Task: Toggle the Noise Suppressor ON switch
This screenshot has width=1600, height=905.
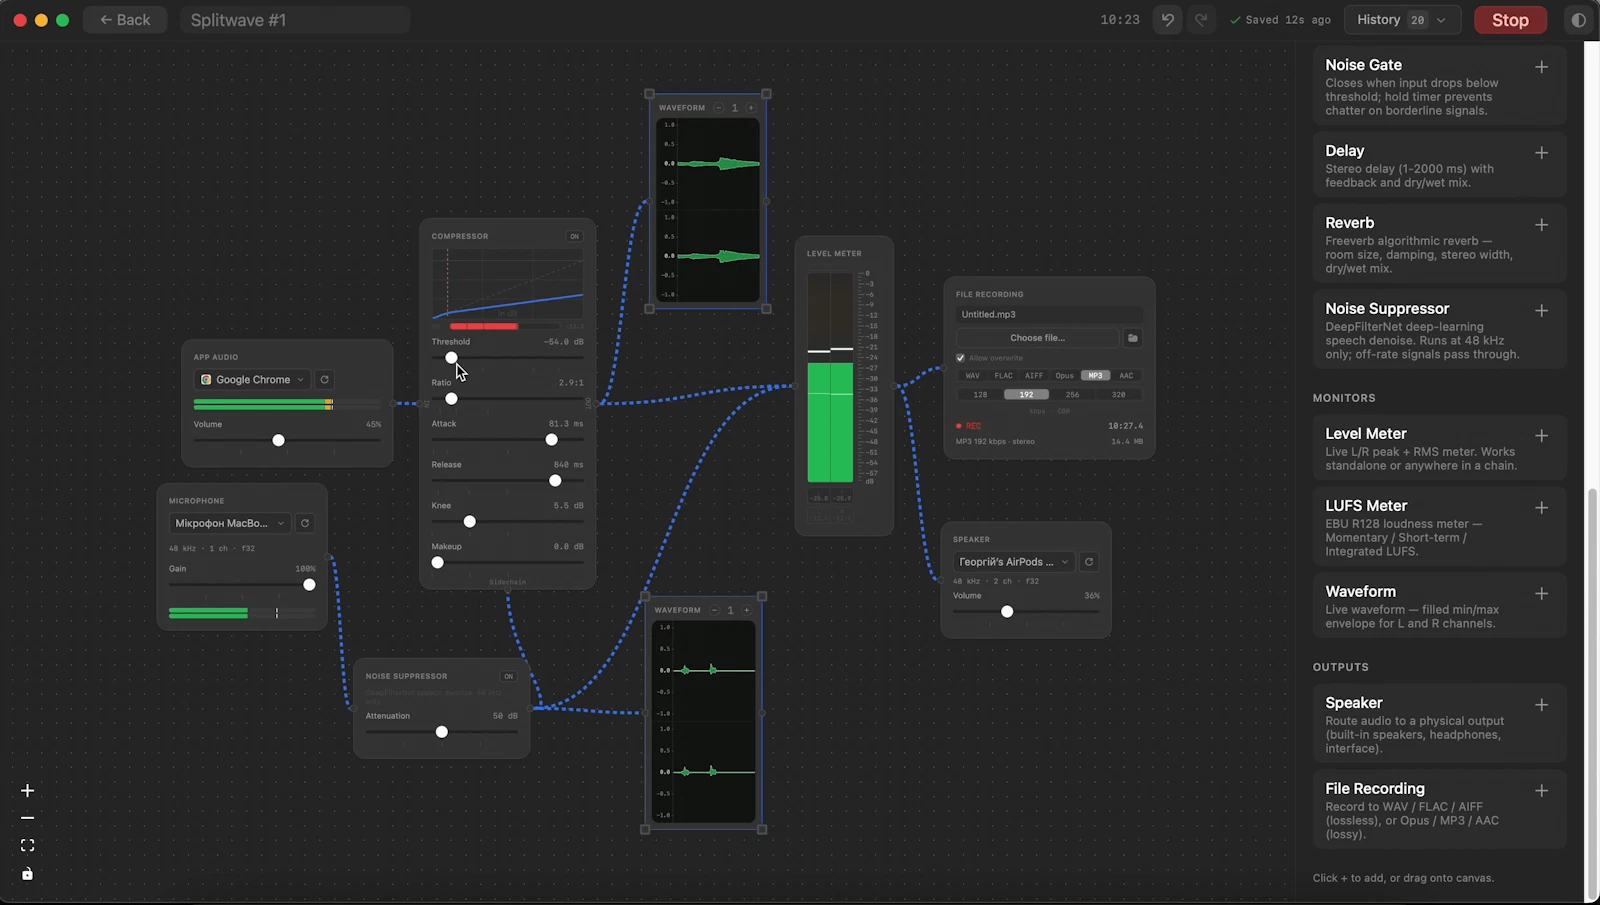Action: [509, 677]
